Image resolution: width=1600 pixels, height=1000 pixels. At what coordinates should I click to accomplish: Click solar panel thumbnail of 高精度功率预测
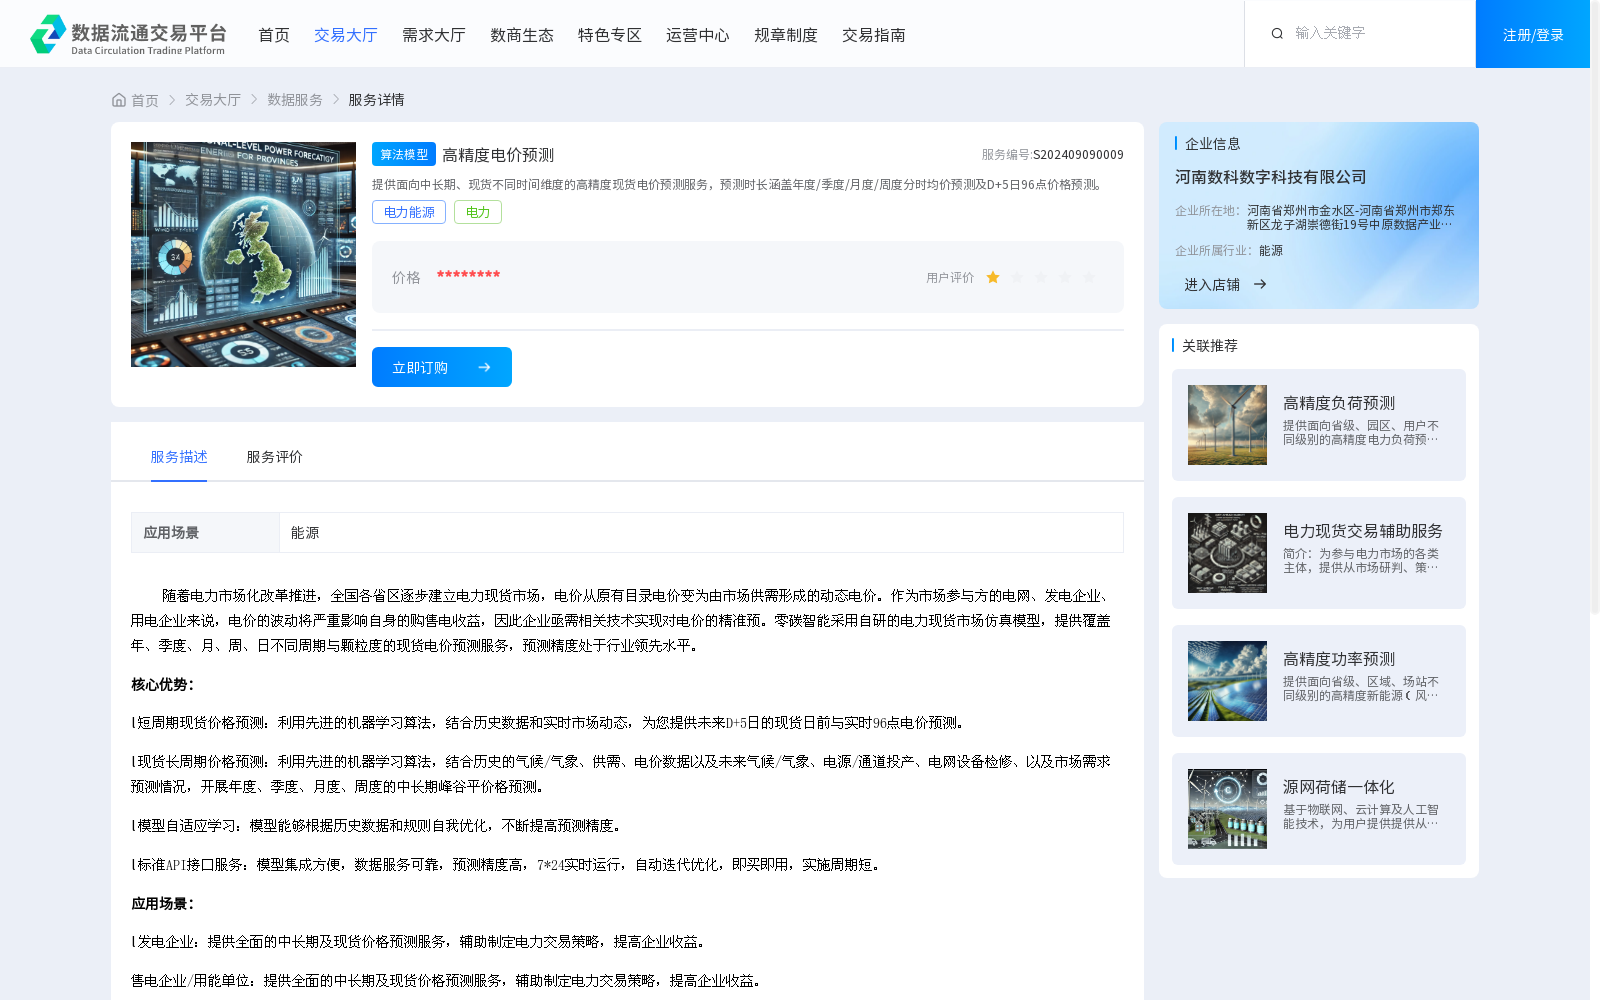click(x=1227, y=681)
